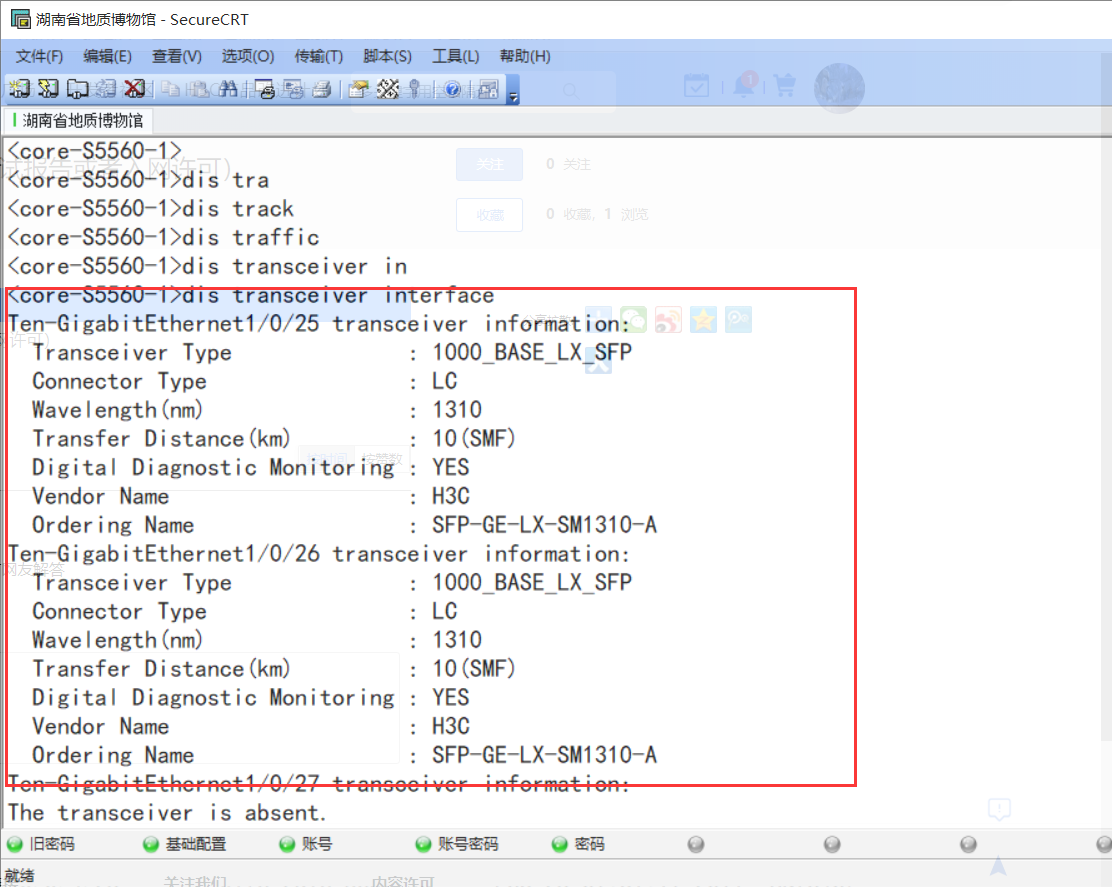Open the 传输(T) menu
The width and height of the screenshot is (1112, 887).
(x=318, y=57)
